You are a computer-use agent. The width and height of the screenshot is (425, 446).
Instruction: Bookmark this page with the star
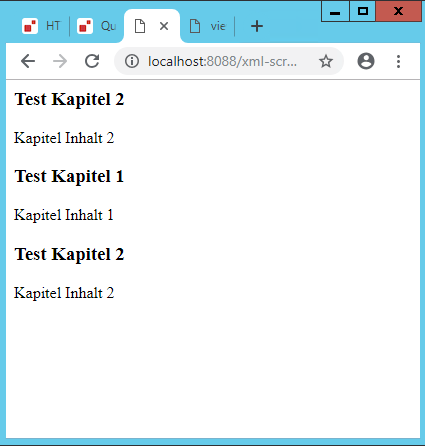[x=326, y=61]
